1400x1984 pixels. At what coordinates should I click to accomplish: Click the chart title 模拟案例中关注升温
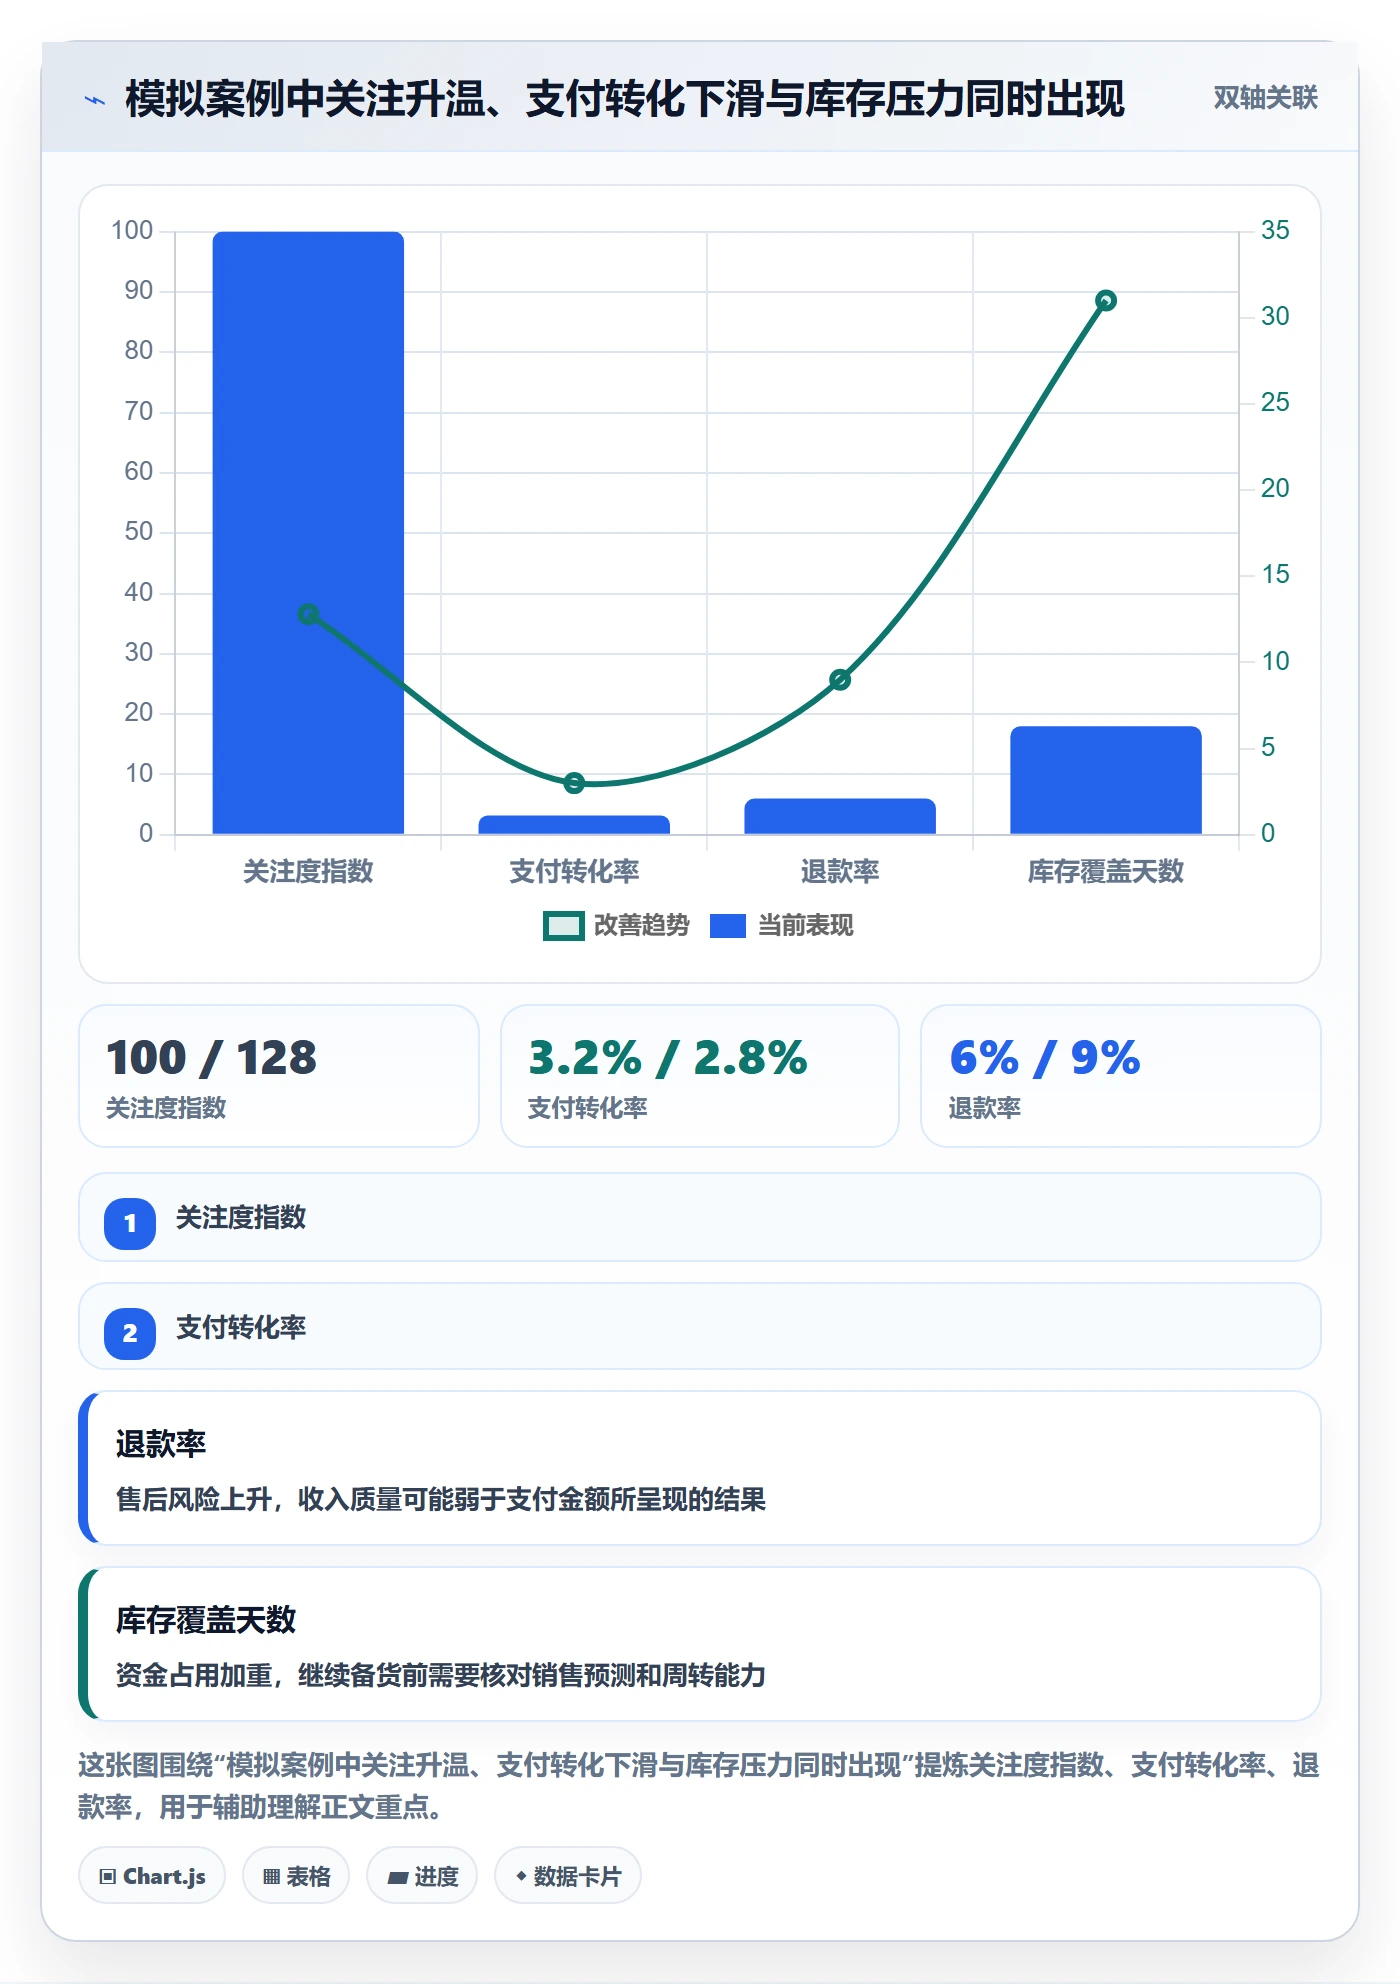click(625, 99)
